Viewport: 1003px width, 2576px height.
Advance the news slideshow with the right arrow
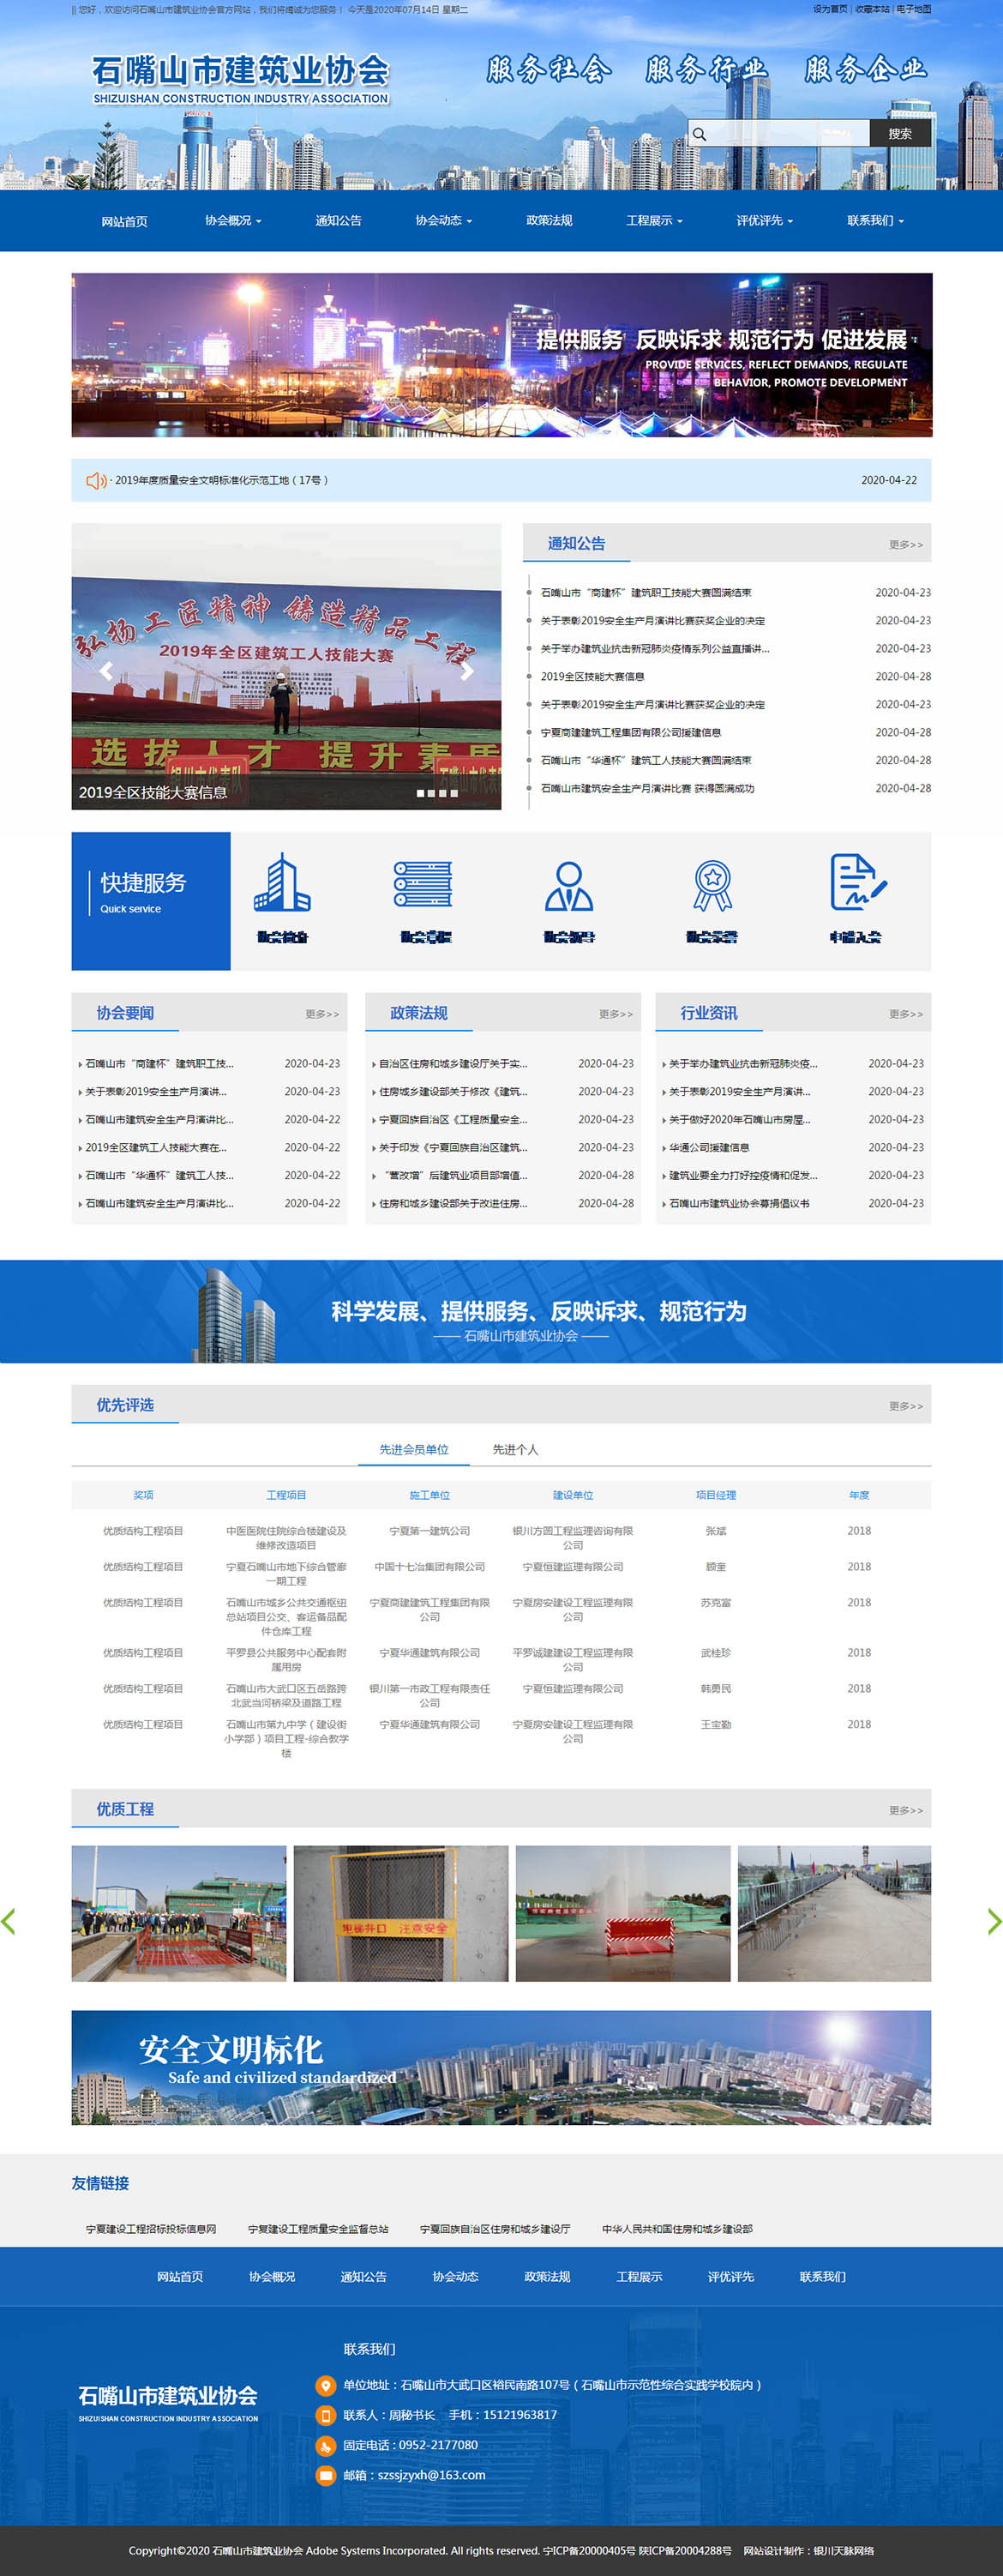coord(466,671)
